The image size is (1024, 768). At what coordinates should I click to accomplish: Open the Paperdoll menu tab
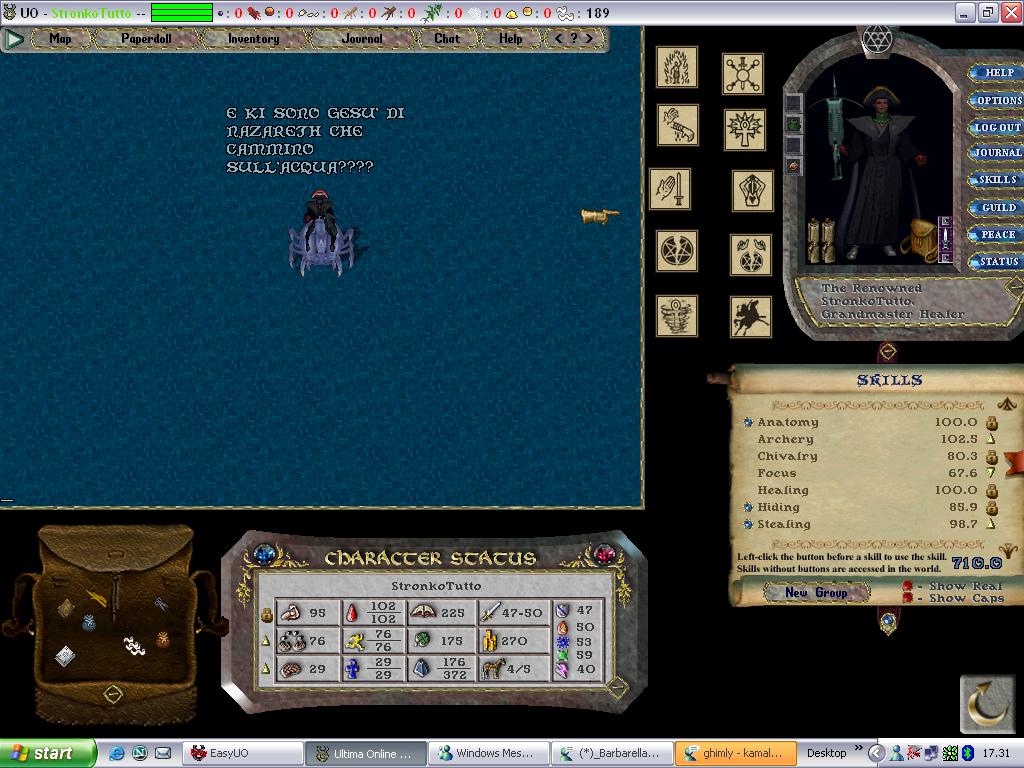tap(146, 39)
